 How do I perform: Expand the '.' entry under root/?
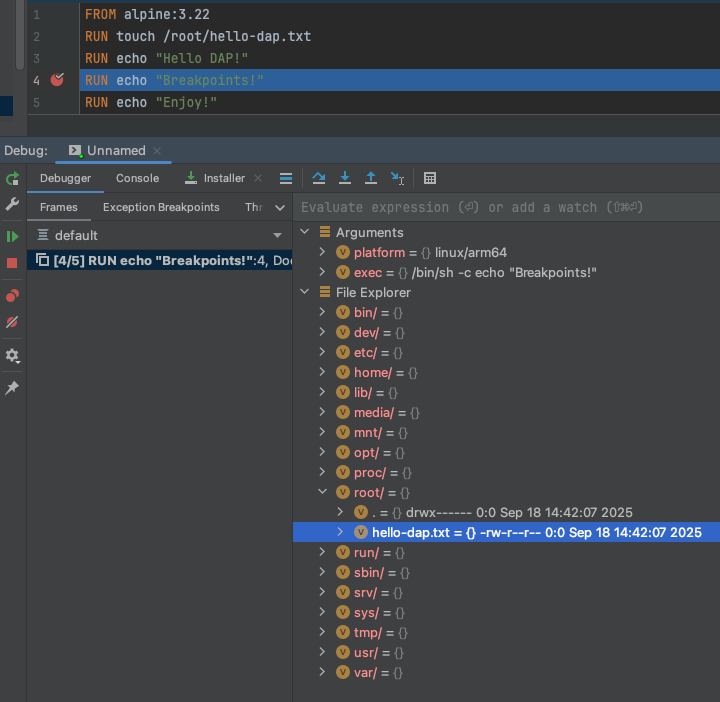[340, 511]
